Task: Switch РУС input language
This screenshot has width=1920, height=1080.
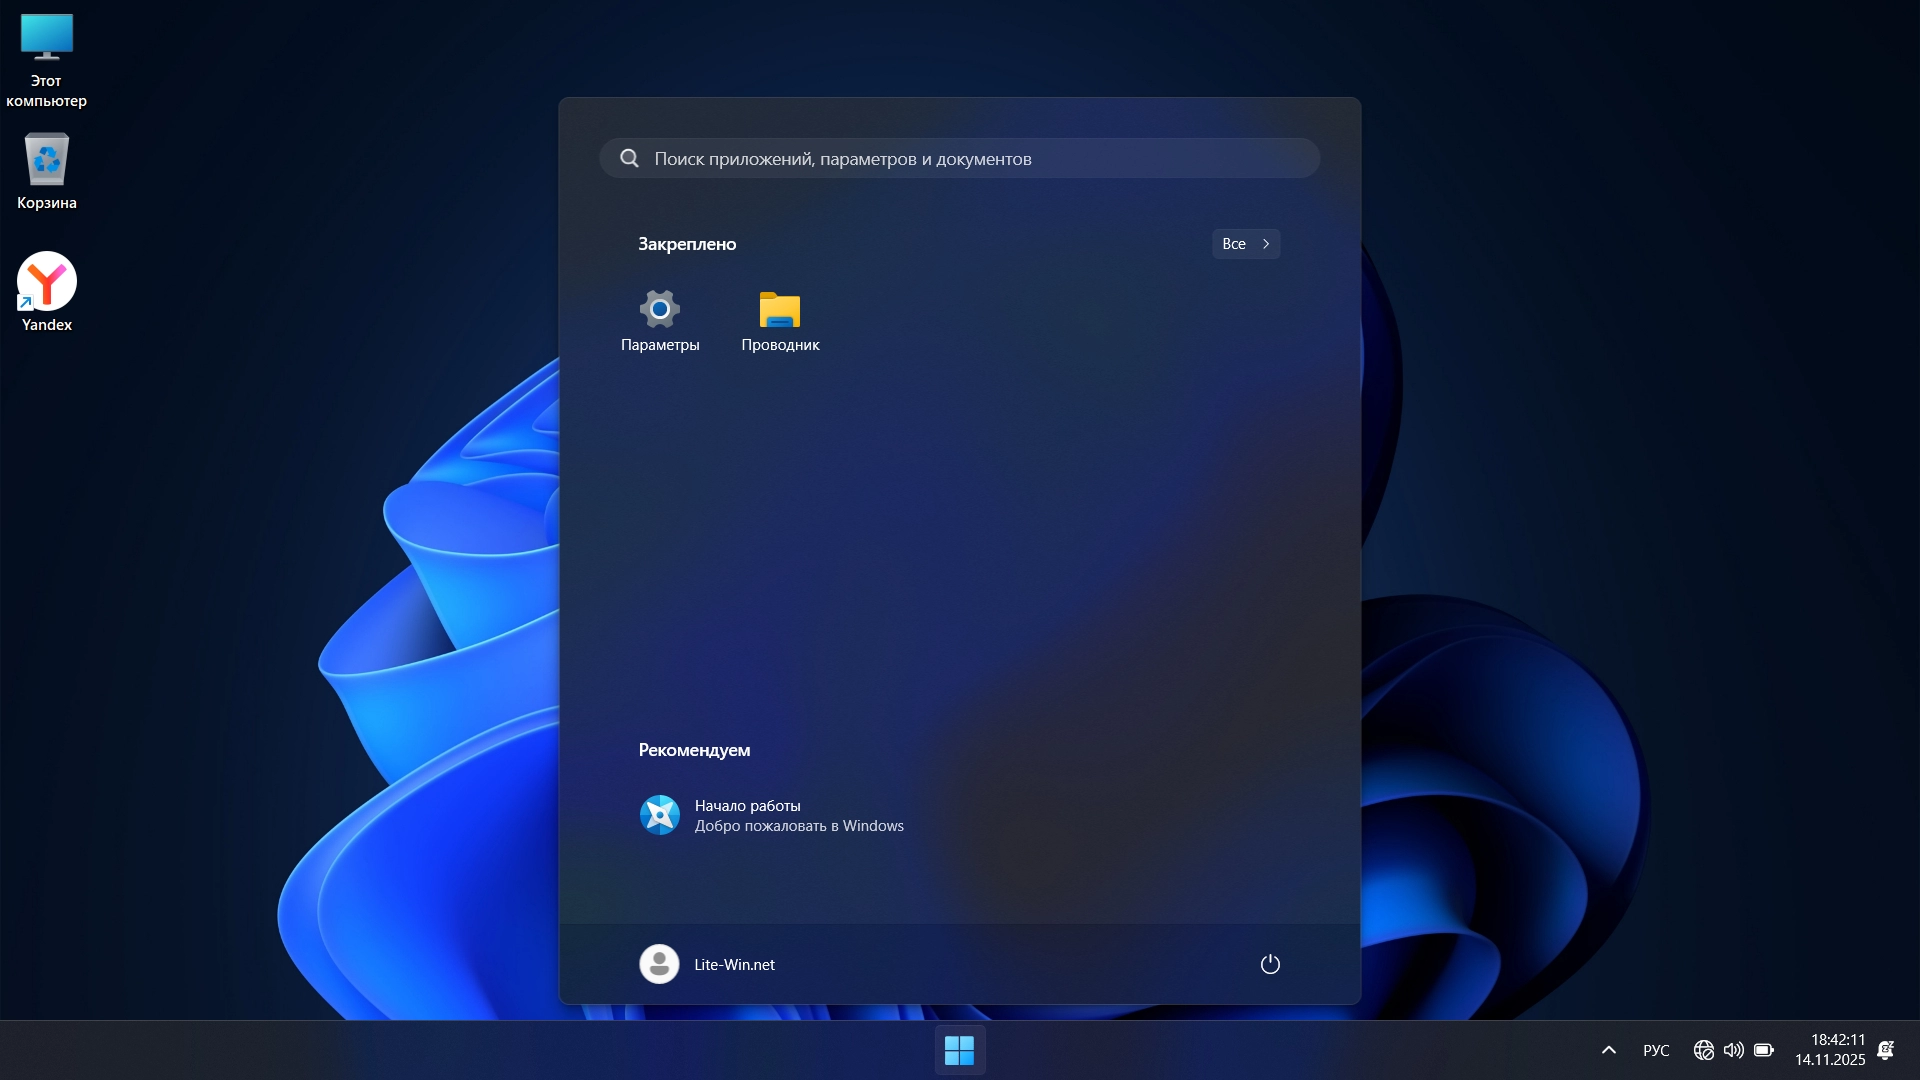Action: click(x=1656, y=1050)
